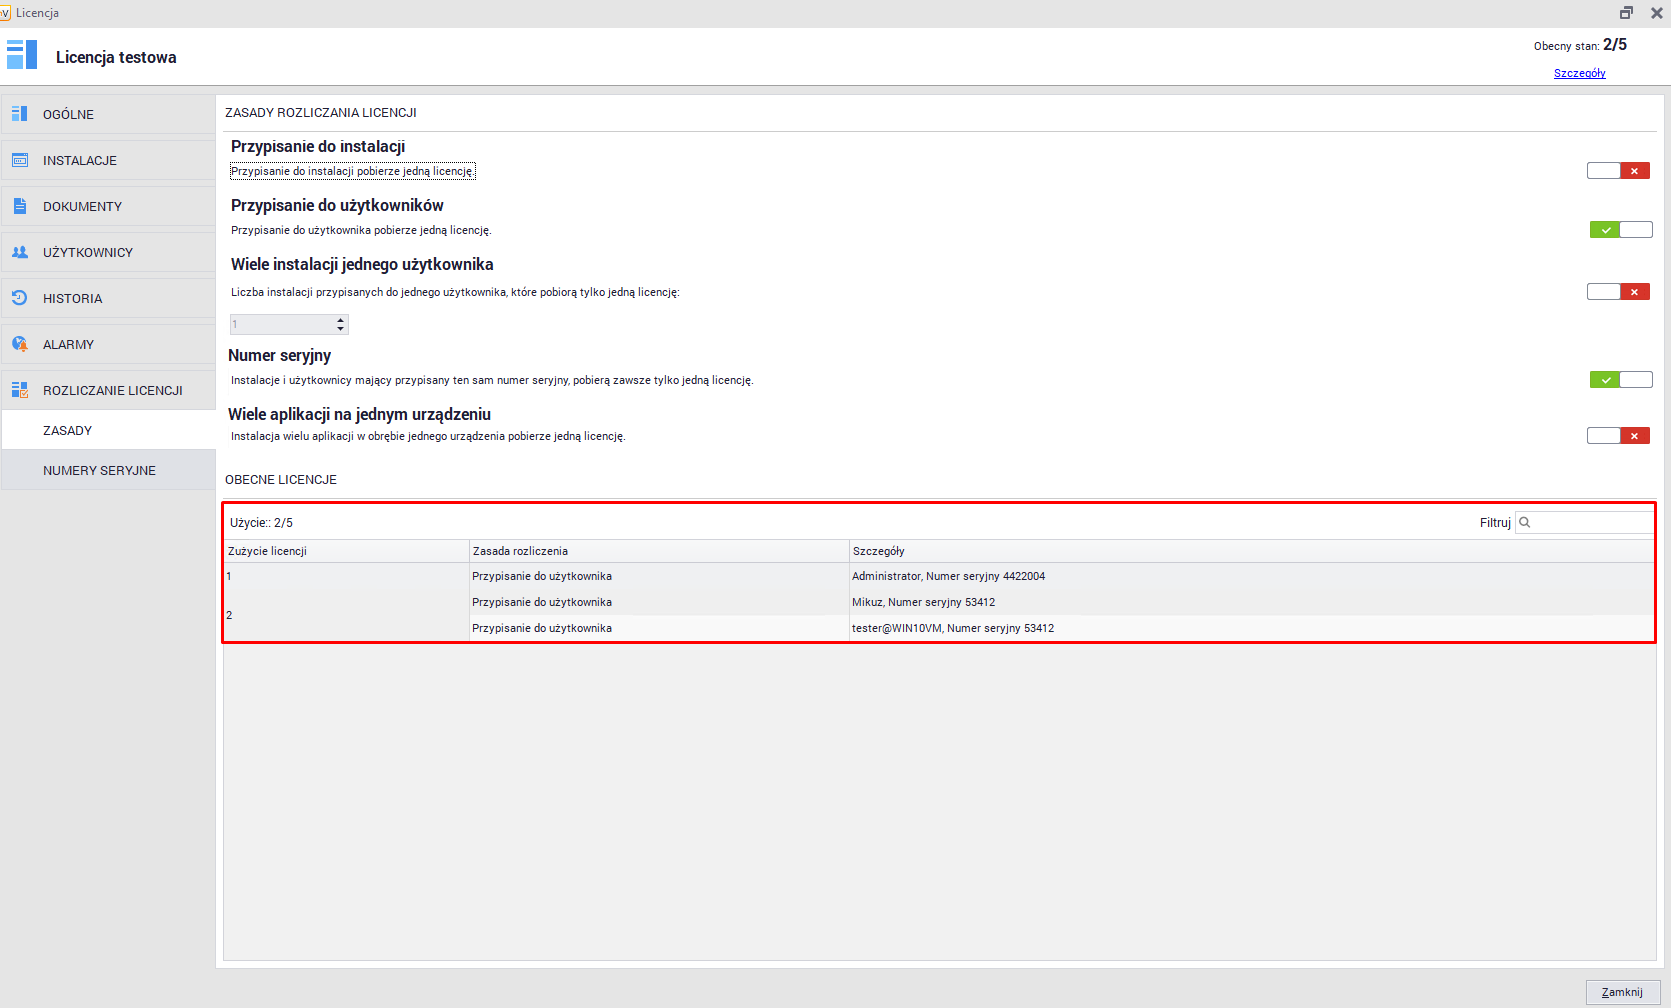Click the Alarmy bell icon
1671x1008 pixels.
tap(20, 344)
